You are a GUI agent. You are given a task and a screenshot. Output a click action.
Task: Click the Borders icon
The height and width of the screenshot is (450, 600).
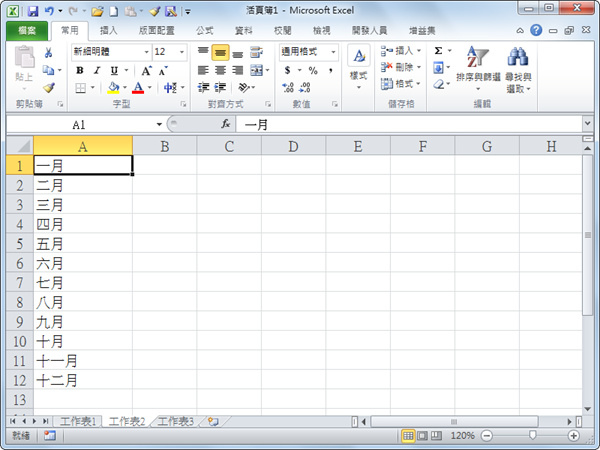click(x=80, y=88)
